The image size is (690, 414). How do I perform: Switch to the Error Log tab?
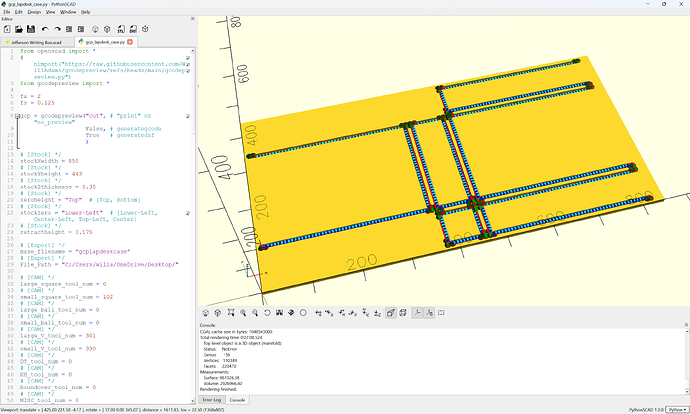pyautogui.click(x=212, y=400)
